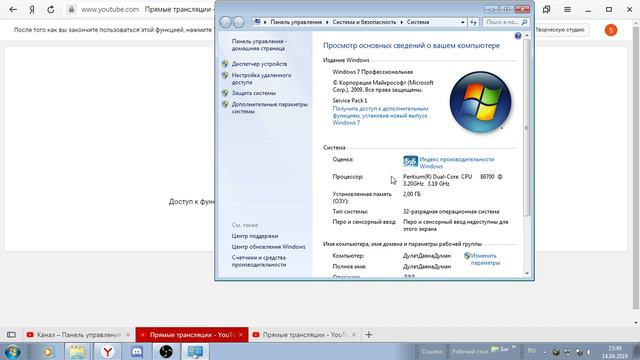This screenshot has height=360, width=640.
Task: Click the browser back arrow
Action: [13, 9]
